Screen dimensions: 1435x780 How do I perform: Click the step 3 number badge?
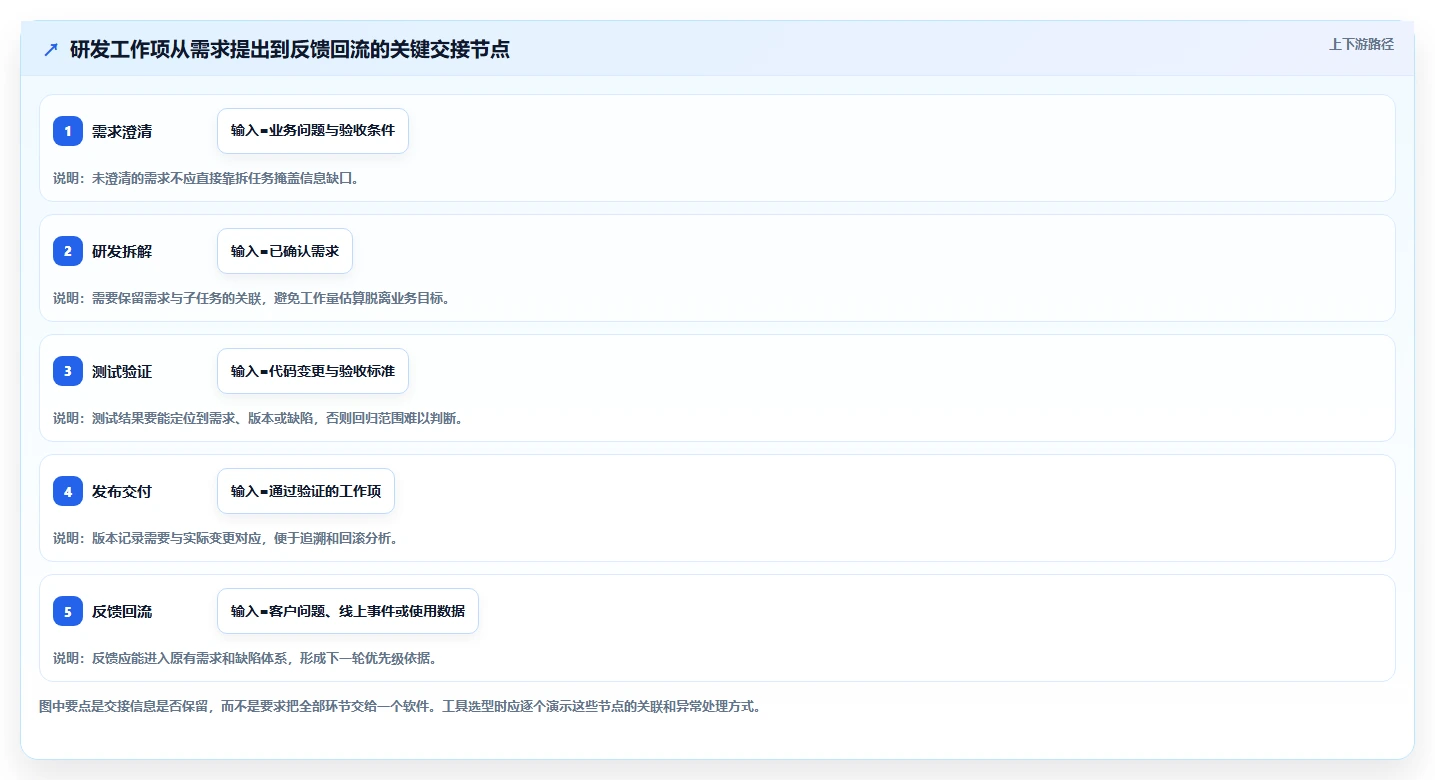pyautogui.click(x=68, y=371)
